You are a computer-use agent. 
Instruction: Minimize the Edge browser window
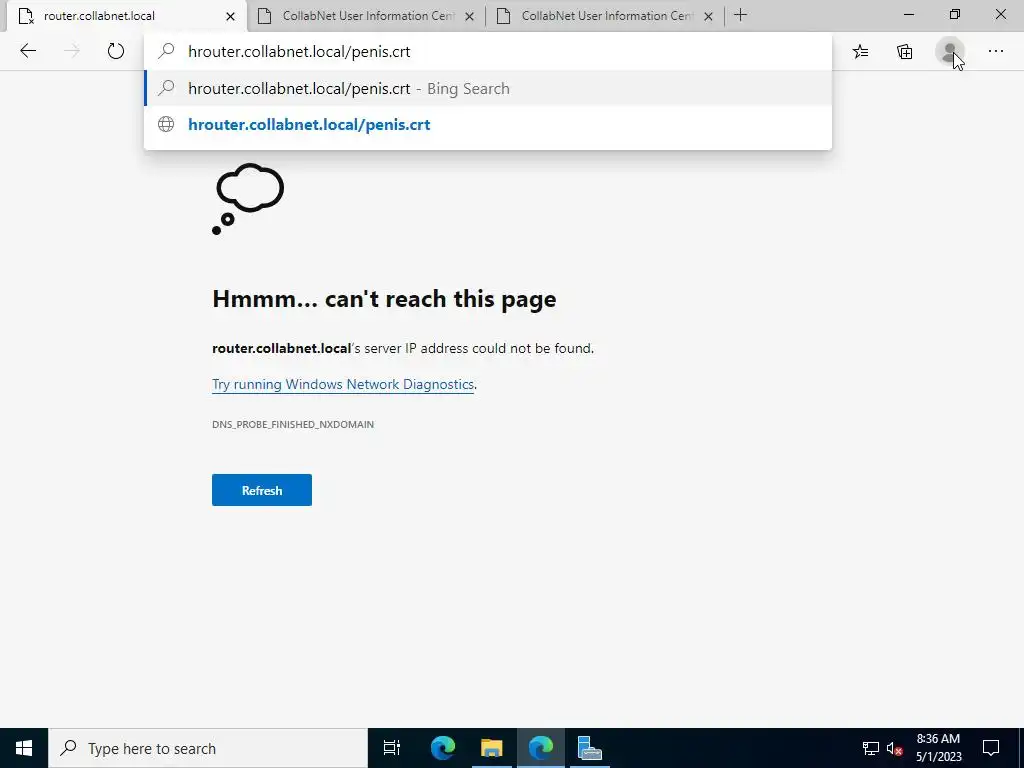coord(909,14)
